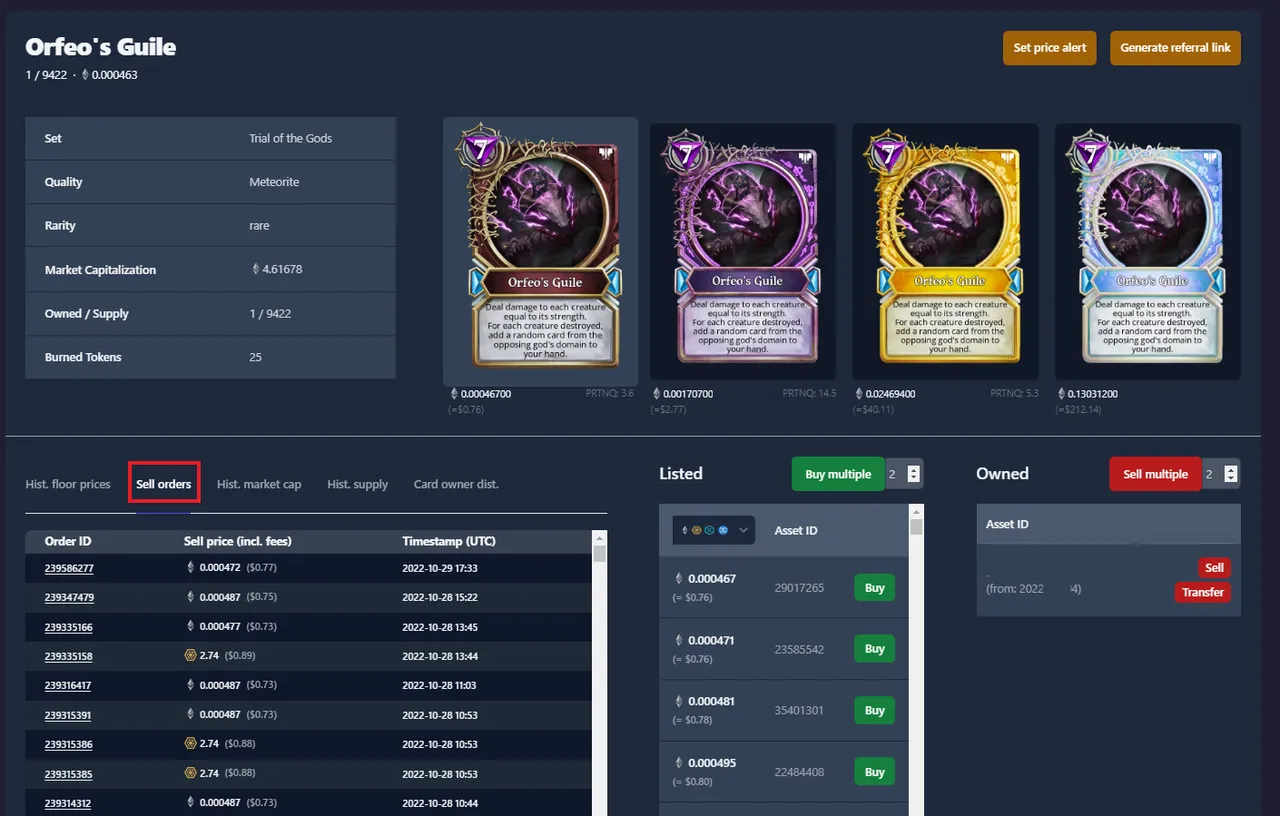Transfer the owned asset
Image resolution: width=1280 pixels, height=816 pixels.
(x=1202, y=592)
